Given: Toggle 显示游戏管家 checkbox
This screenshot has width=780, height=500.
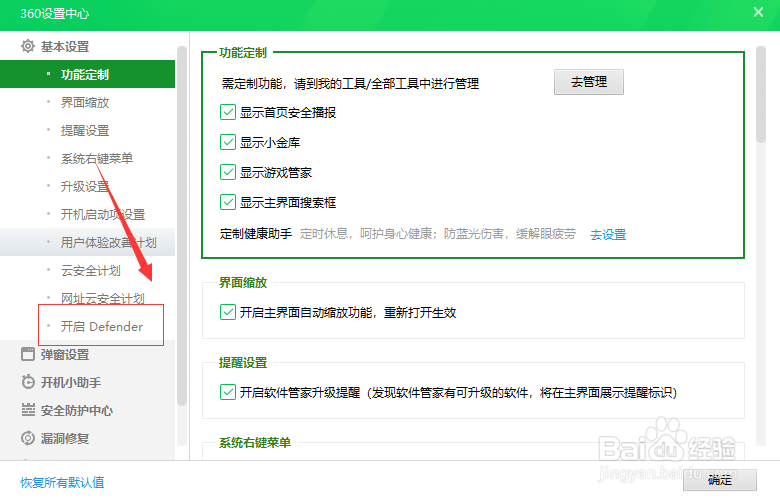Looking at the screenshot, I should (228, 172).
